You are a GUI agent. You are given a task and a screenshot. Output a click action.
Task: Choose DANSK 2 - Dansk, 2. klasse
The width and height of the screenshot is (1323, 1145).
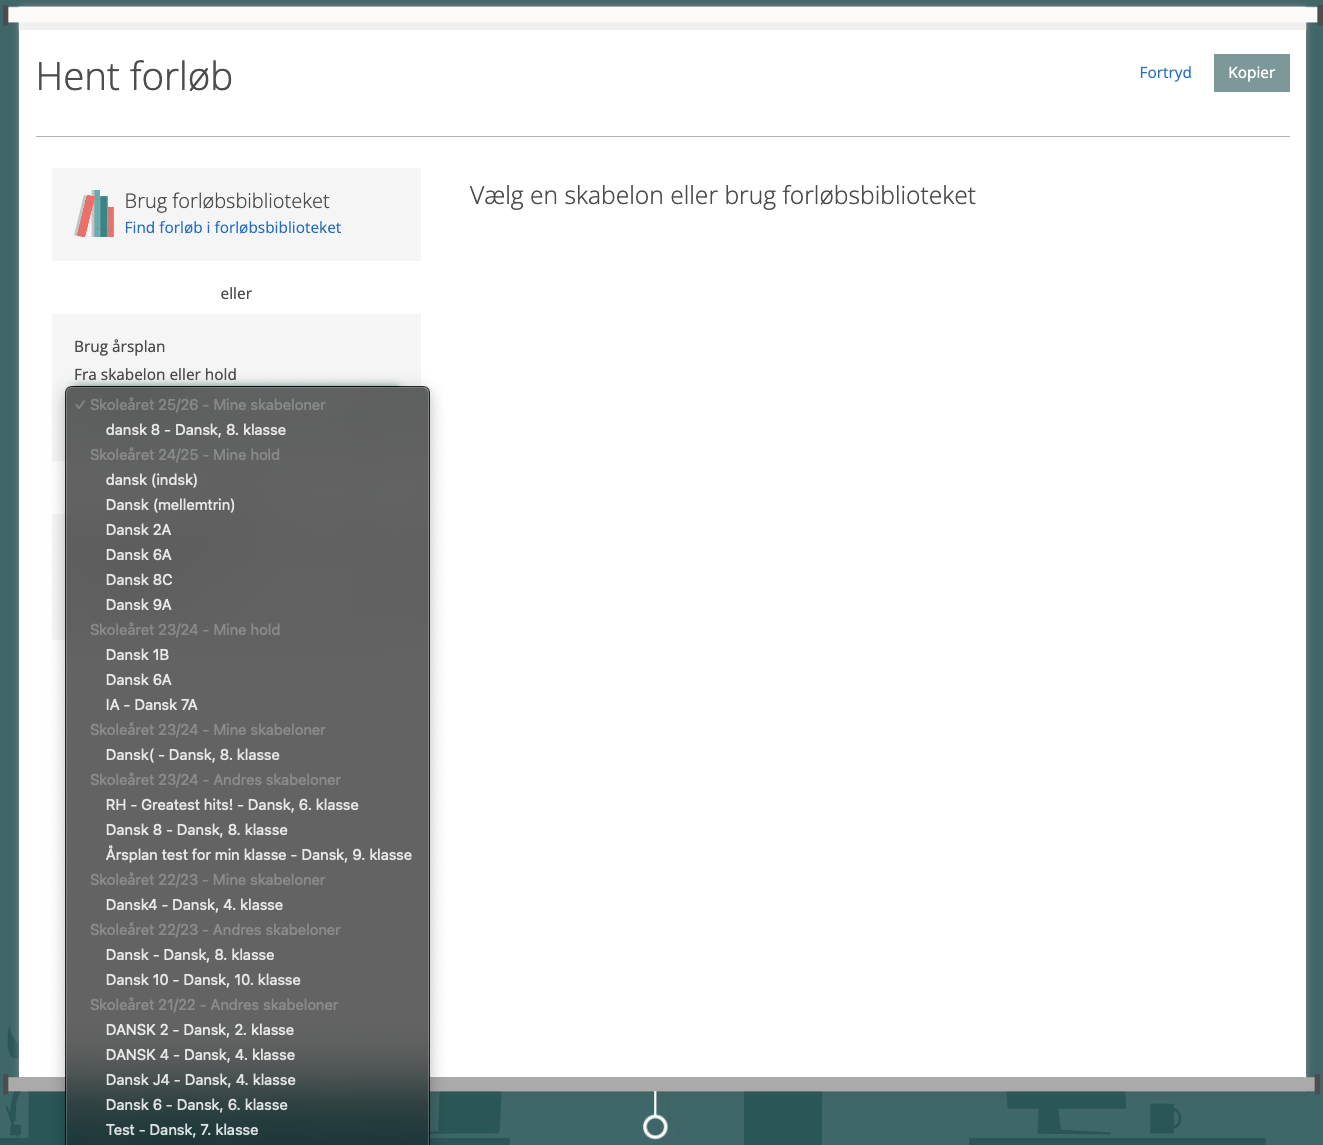click(200, 1030)
